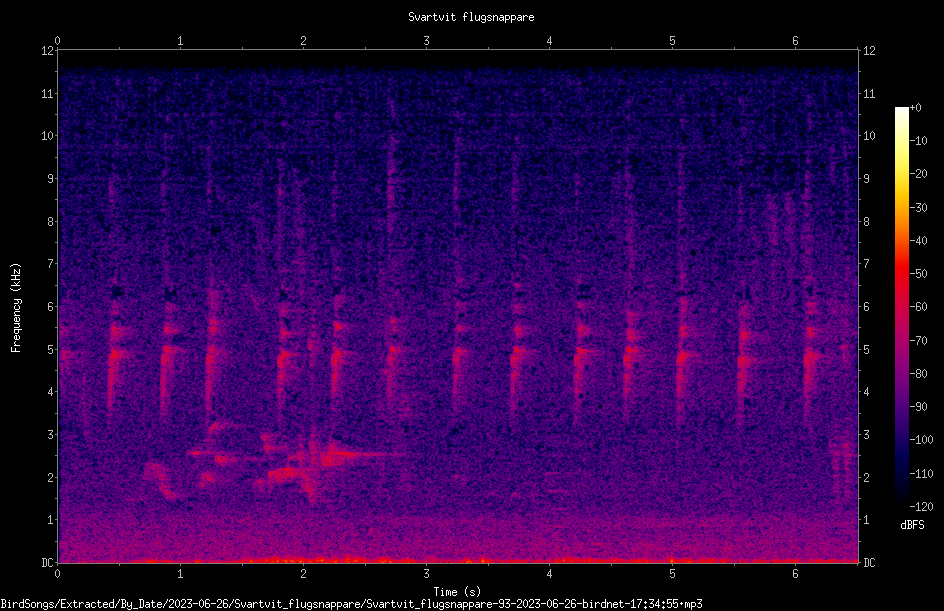Select the "-120" color scale label
The width and height of the screenshot is (944, 611).
click(921, 507)
